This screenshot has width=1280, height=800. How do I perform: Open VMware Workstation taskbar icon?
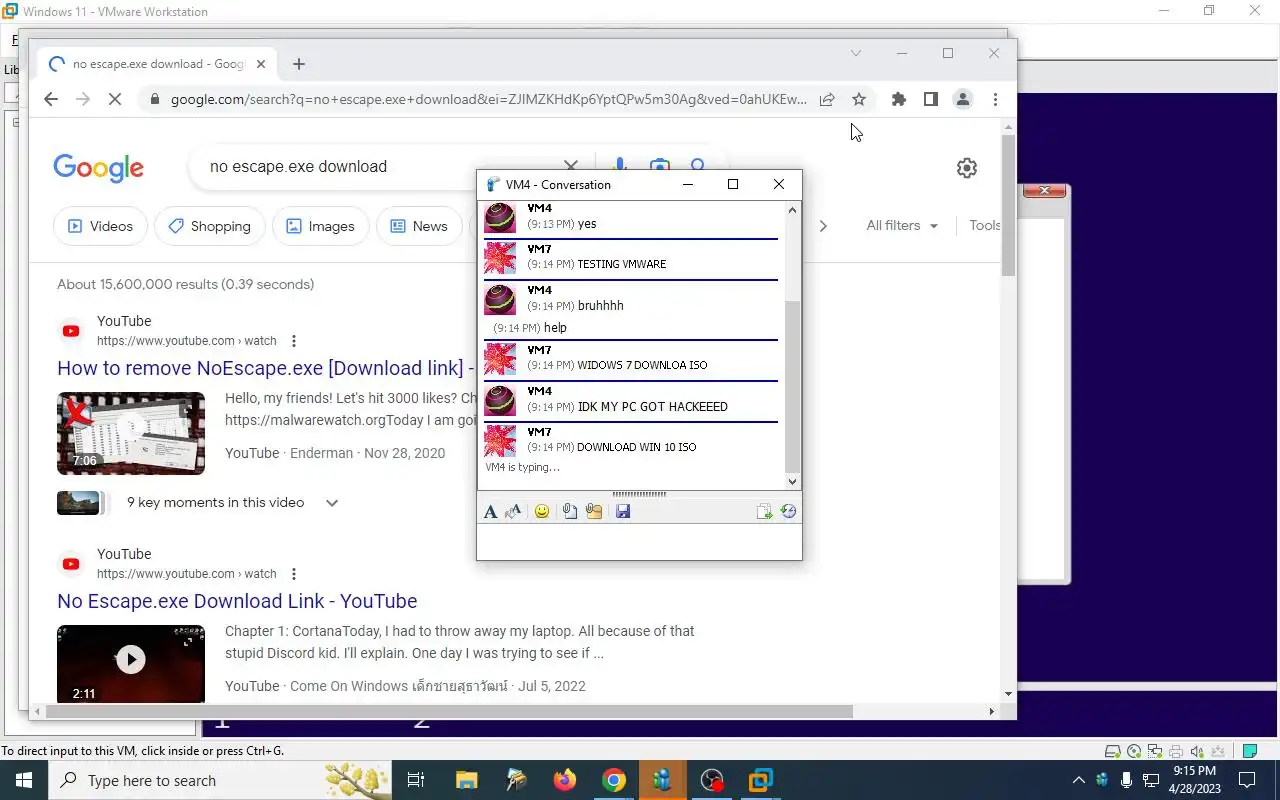pyautogui.click(x=761, y=780)
